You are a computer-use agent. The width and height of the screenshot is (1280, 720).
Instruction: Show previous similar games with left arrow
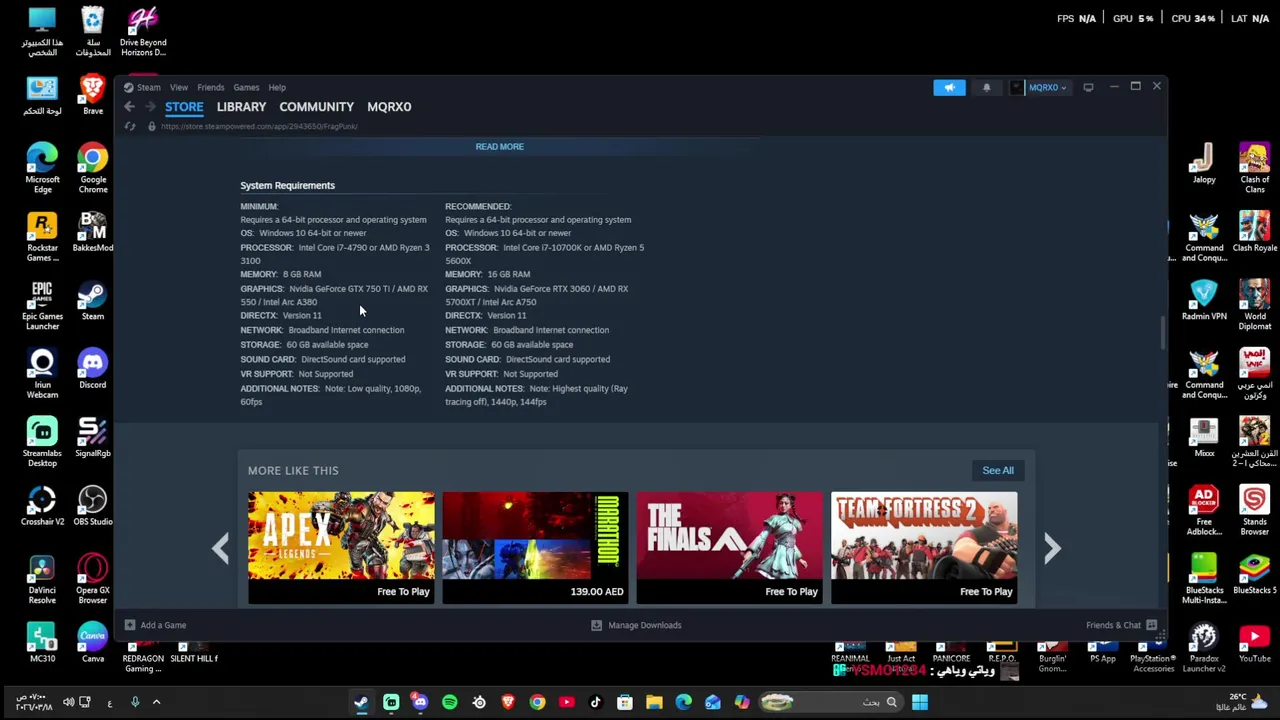click(x=220, y=547)
